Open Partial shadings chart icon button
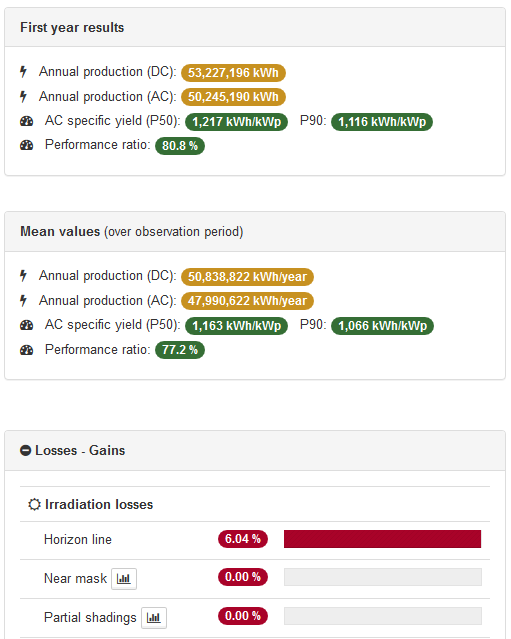This screenshot has width=511, height=639. click(x=154, y=617)
